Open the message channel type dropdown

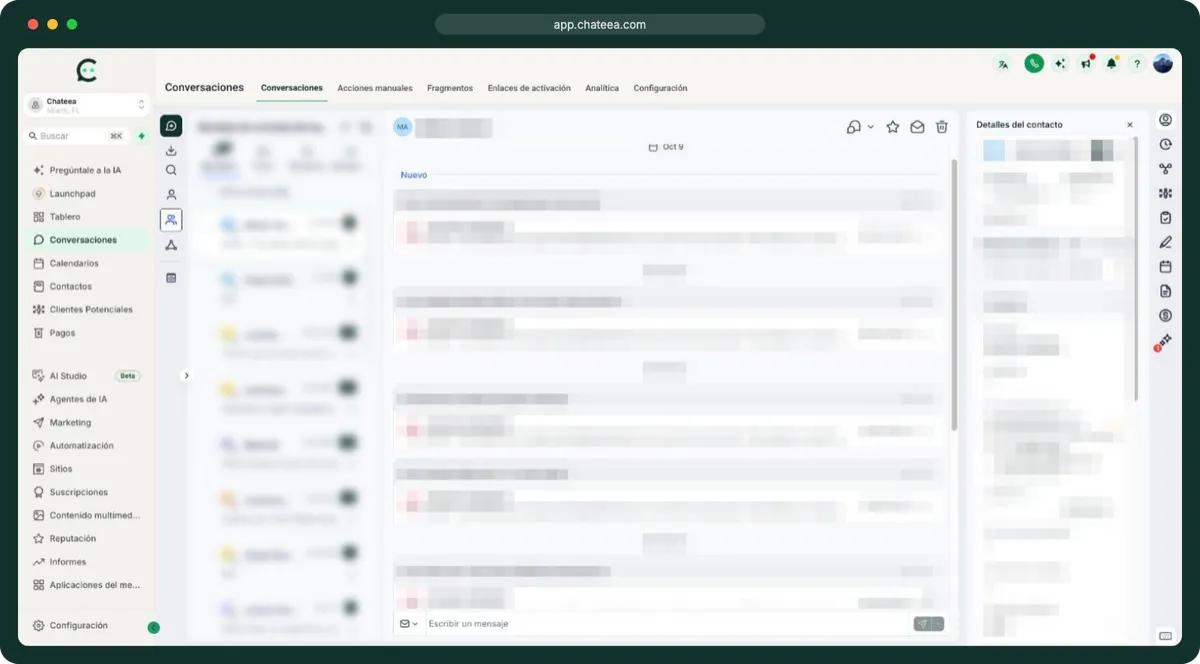[x=409, y=624]
